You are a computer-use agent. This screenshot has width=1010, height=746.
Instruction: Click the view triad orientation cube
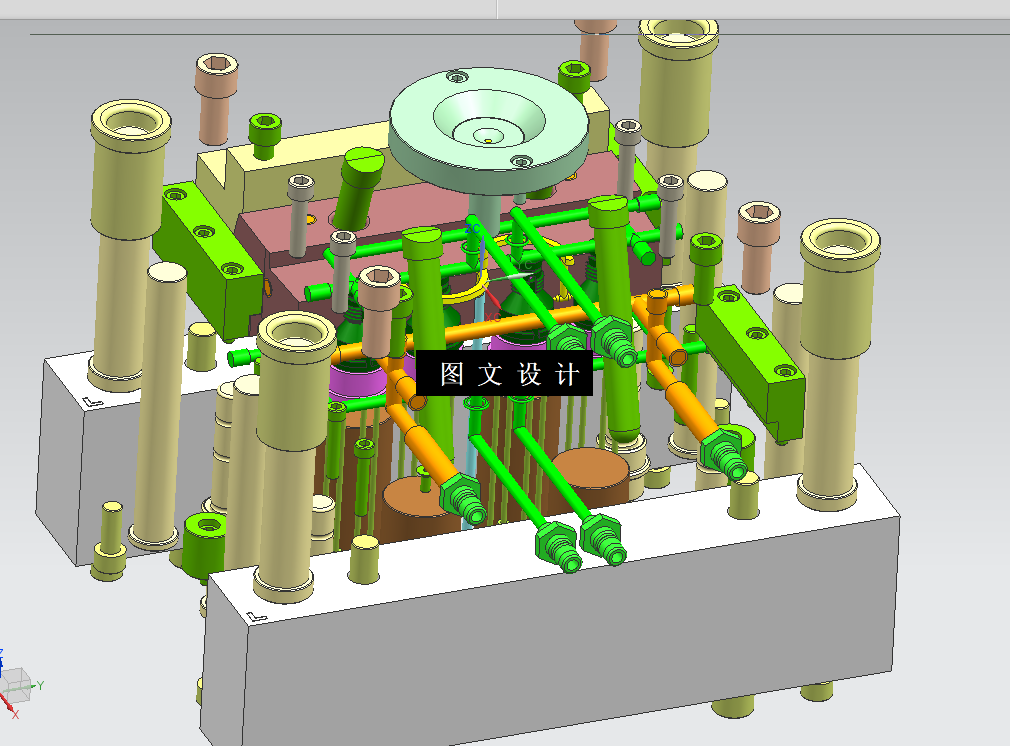[15, 685]
